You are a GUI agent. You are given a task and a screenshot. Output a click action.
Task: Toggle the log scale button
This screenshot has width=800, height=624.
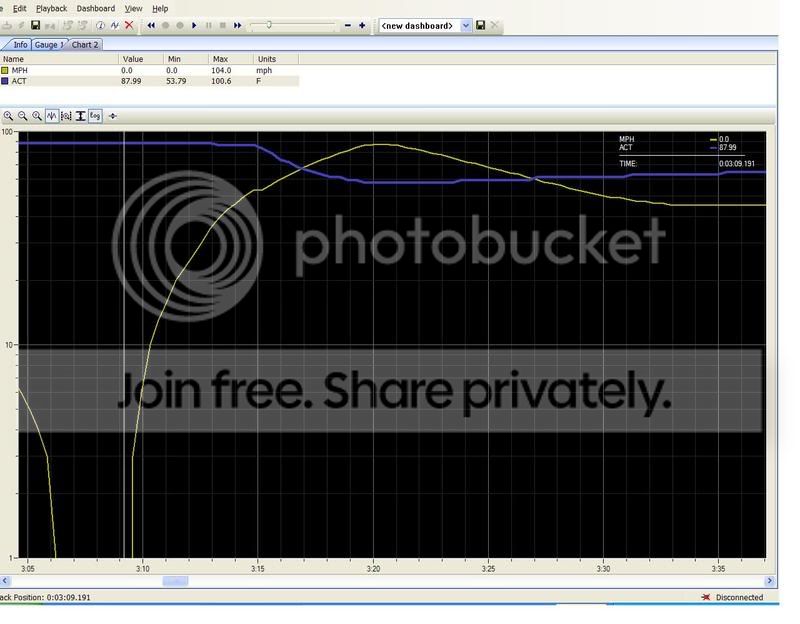click(95, 116)
